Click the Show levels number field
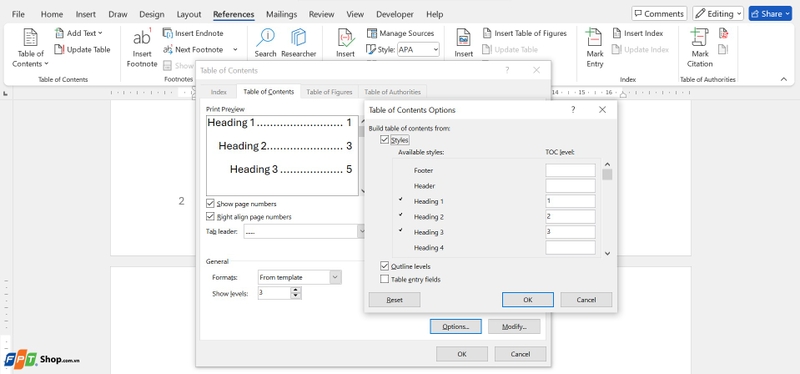The image size is (800, 374). point(274,293)
